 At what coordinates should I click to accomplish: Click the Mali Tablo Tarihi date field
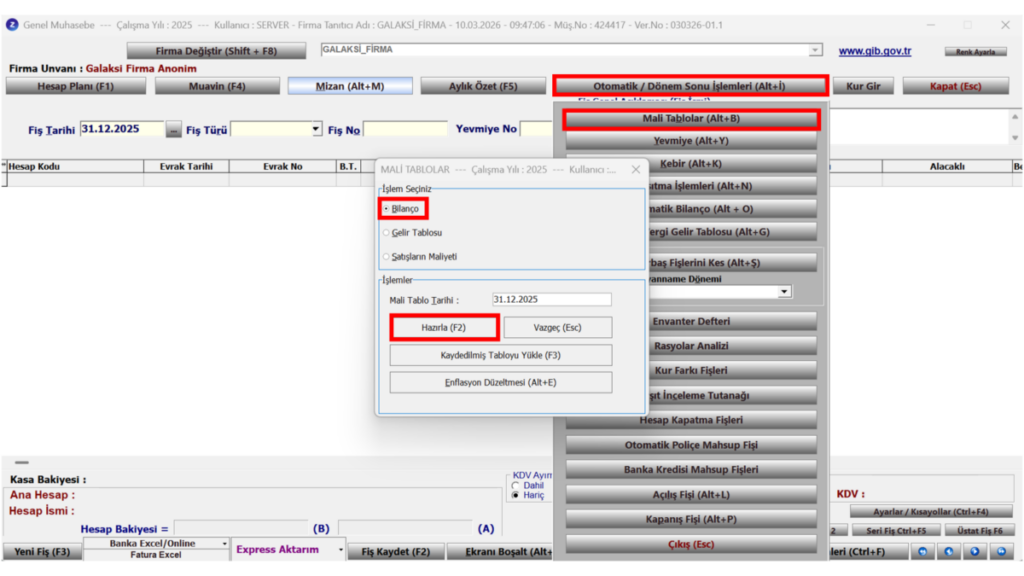pyautogui.click(x=552, y=300)
